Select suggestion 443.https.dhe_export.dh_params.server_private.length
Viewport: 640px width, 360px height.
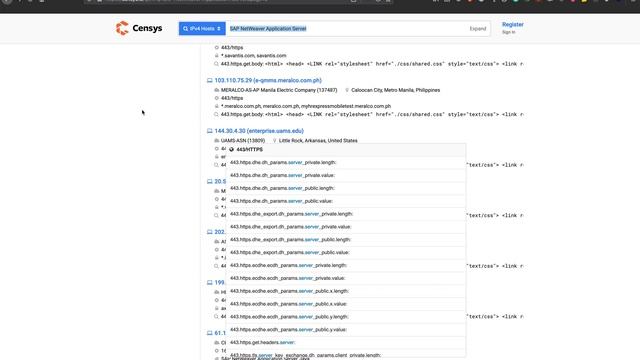click(x=346, y=214)
